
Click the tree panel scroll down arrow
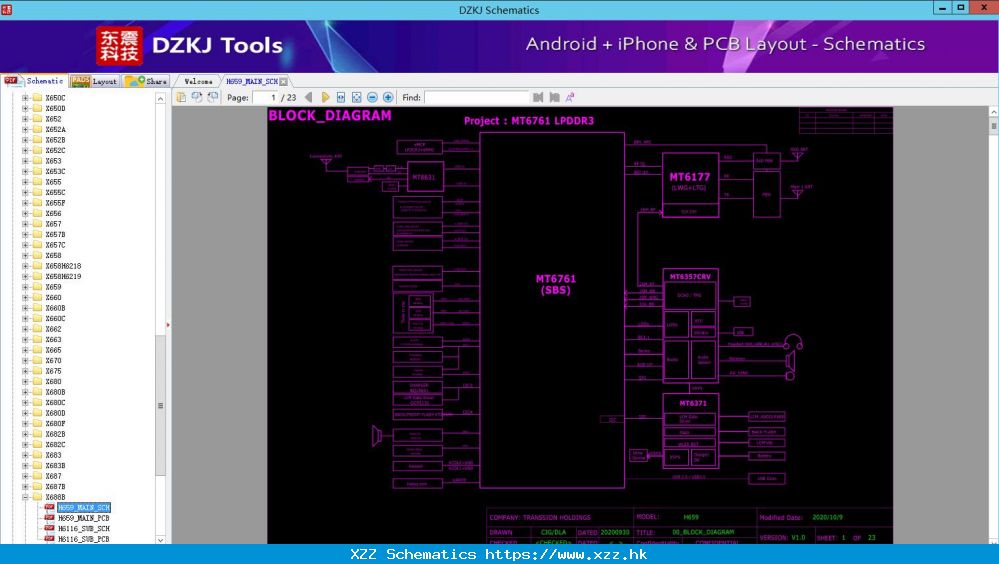tap(161, 539)
